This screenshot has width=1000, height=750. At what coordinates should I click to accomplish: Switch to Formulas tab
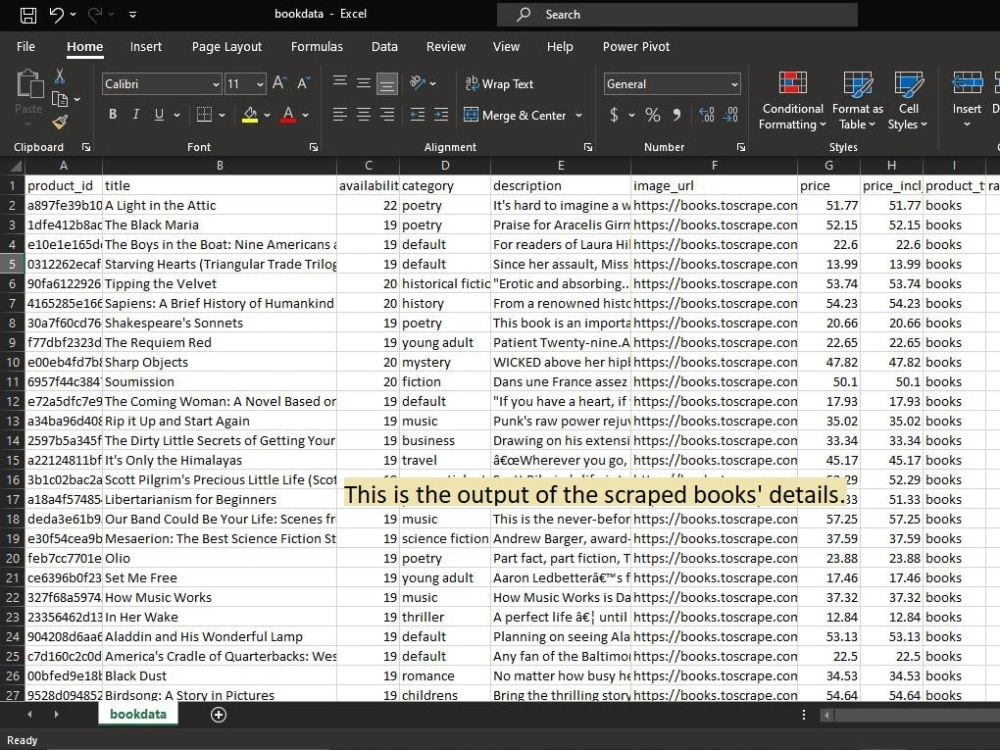[x=317, y=47]
